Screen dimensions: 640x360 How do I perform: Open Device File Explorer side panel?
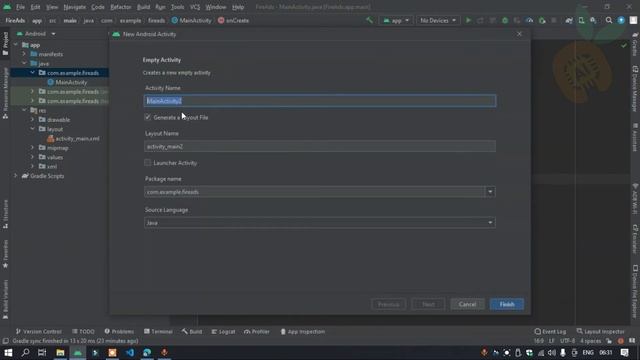pyautogui.click(x=635, y=291)
